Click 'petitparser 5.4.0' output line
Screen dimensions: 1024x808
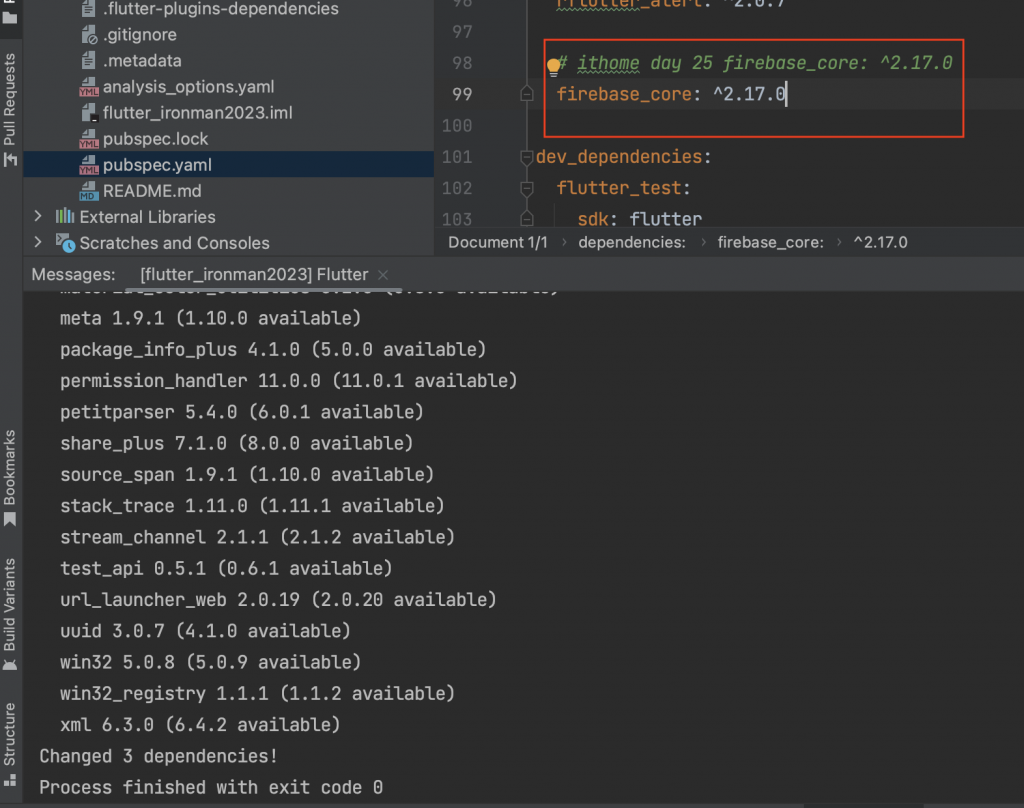tap(242, 412)
